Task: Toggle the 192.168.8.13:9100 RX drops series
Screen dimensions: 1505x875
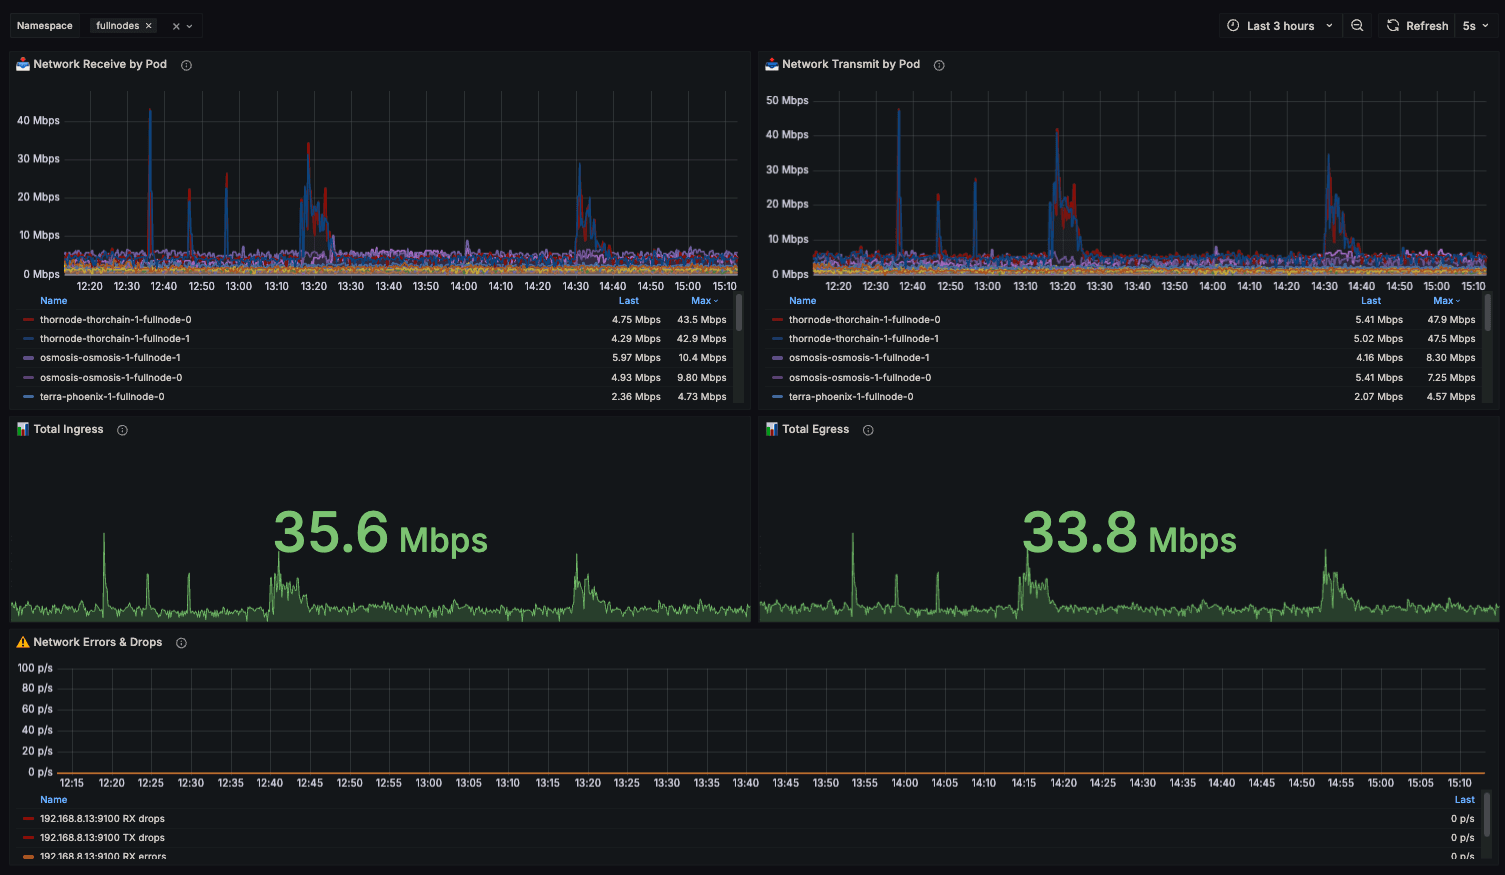Action: (x=102, y=819)
